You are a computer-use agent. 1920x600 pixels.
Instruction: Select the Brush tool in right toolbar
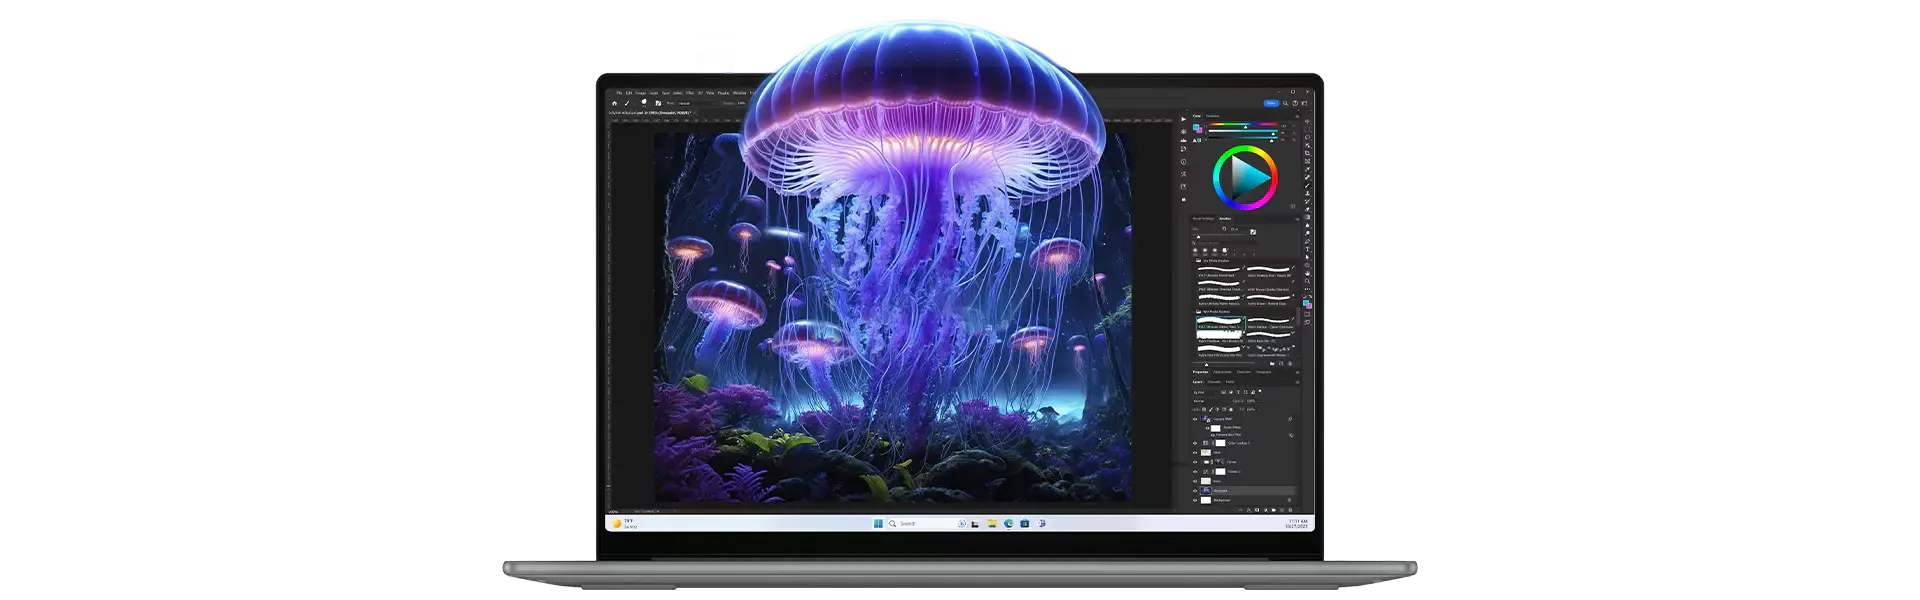(x=1307, y=185)
